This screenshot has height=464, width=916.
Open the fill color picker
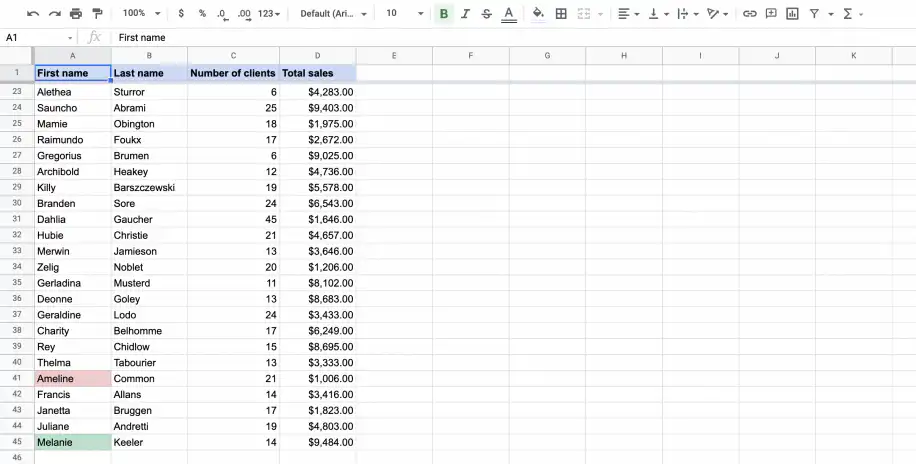click(539, 13)
